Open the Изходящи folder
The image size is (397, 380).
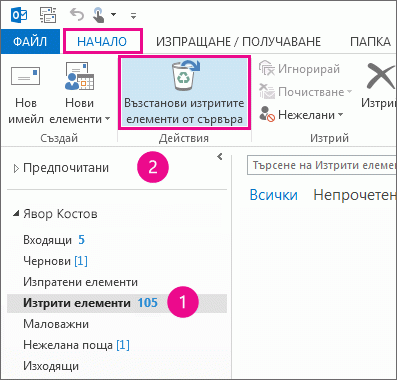tap(117, 366)
